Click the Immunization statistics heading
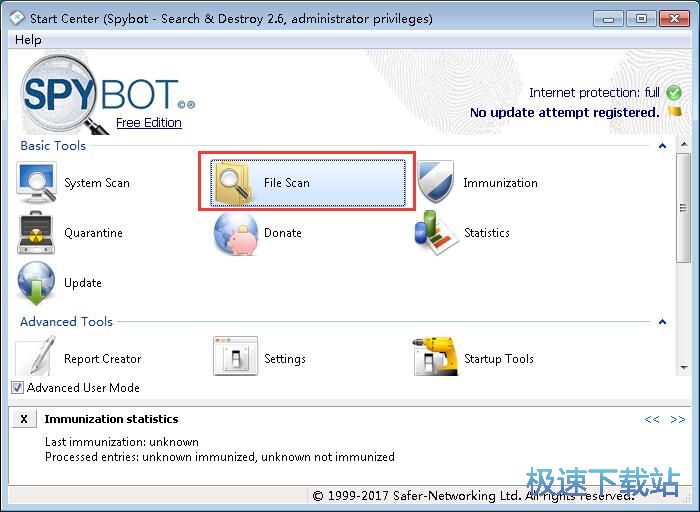 click(112, 419)
